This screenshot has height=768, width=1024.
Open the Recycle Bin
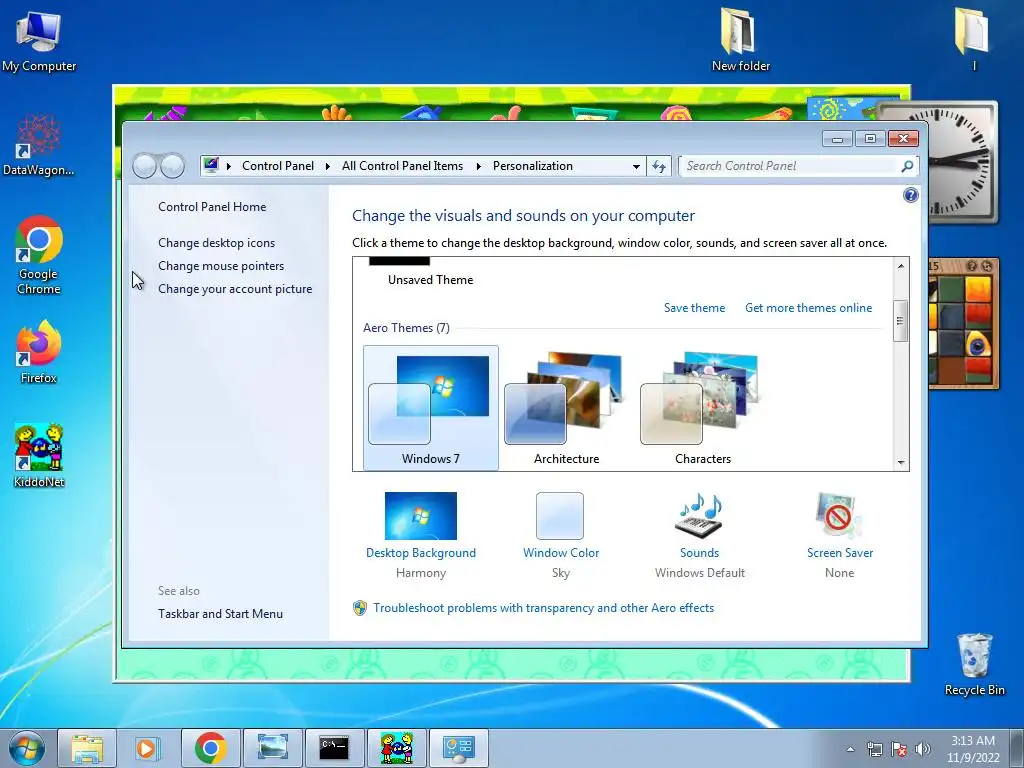click(974, 664)
